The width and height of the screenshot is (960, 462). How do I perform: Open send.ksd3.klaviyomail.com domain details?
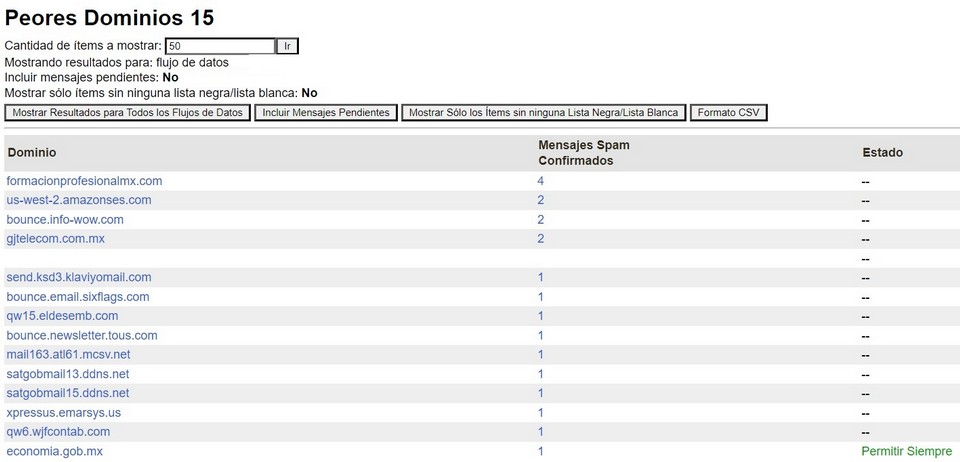pyautogui.click(x=79, y=277)
